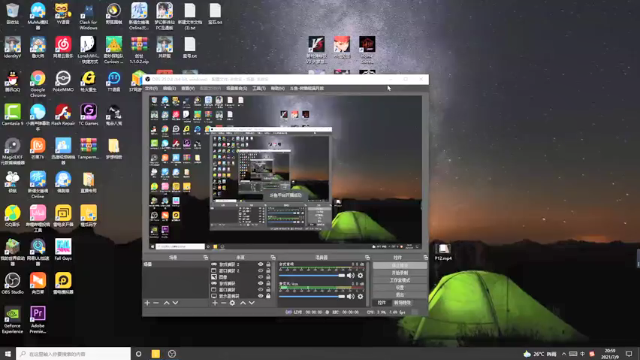Open the 文件(F) menu

151,88
